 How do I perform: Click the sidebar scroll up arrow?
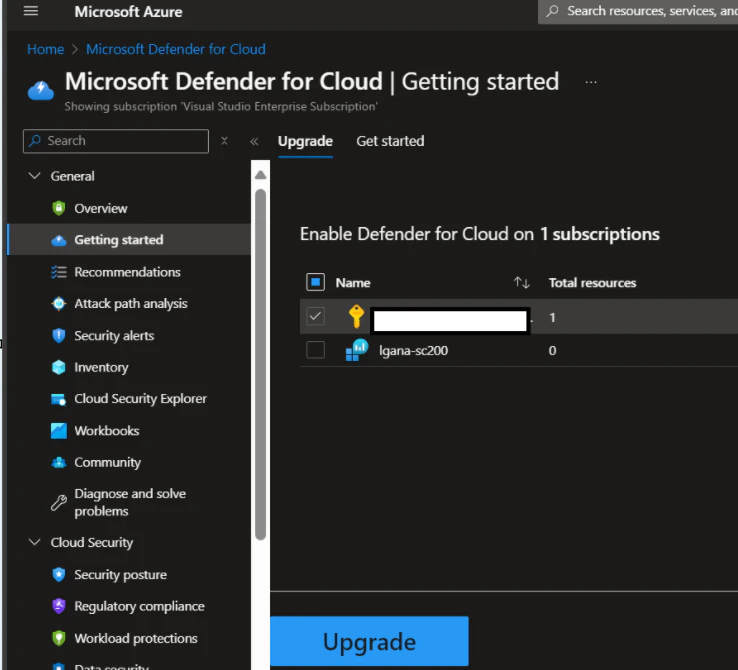(x=260, y=175)
